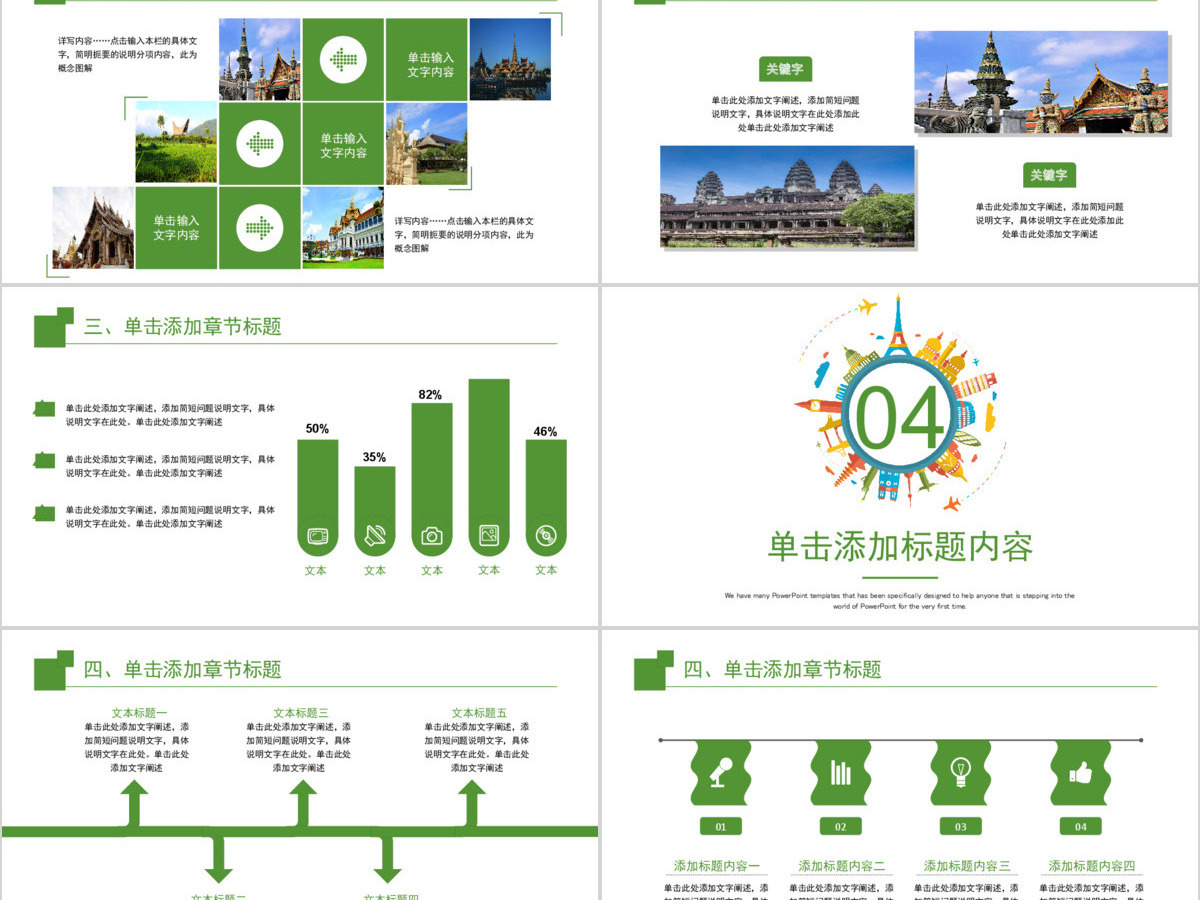The height and width of the screenshot is (900, 1200).
Task: Click the 详写内容 paragraph beside the palace photo
Action: pos(464,235)
